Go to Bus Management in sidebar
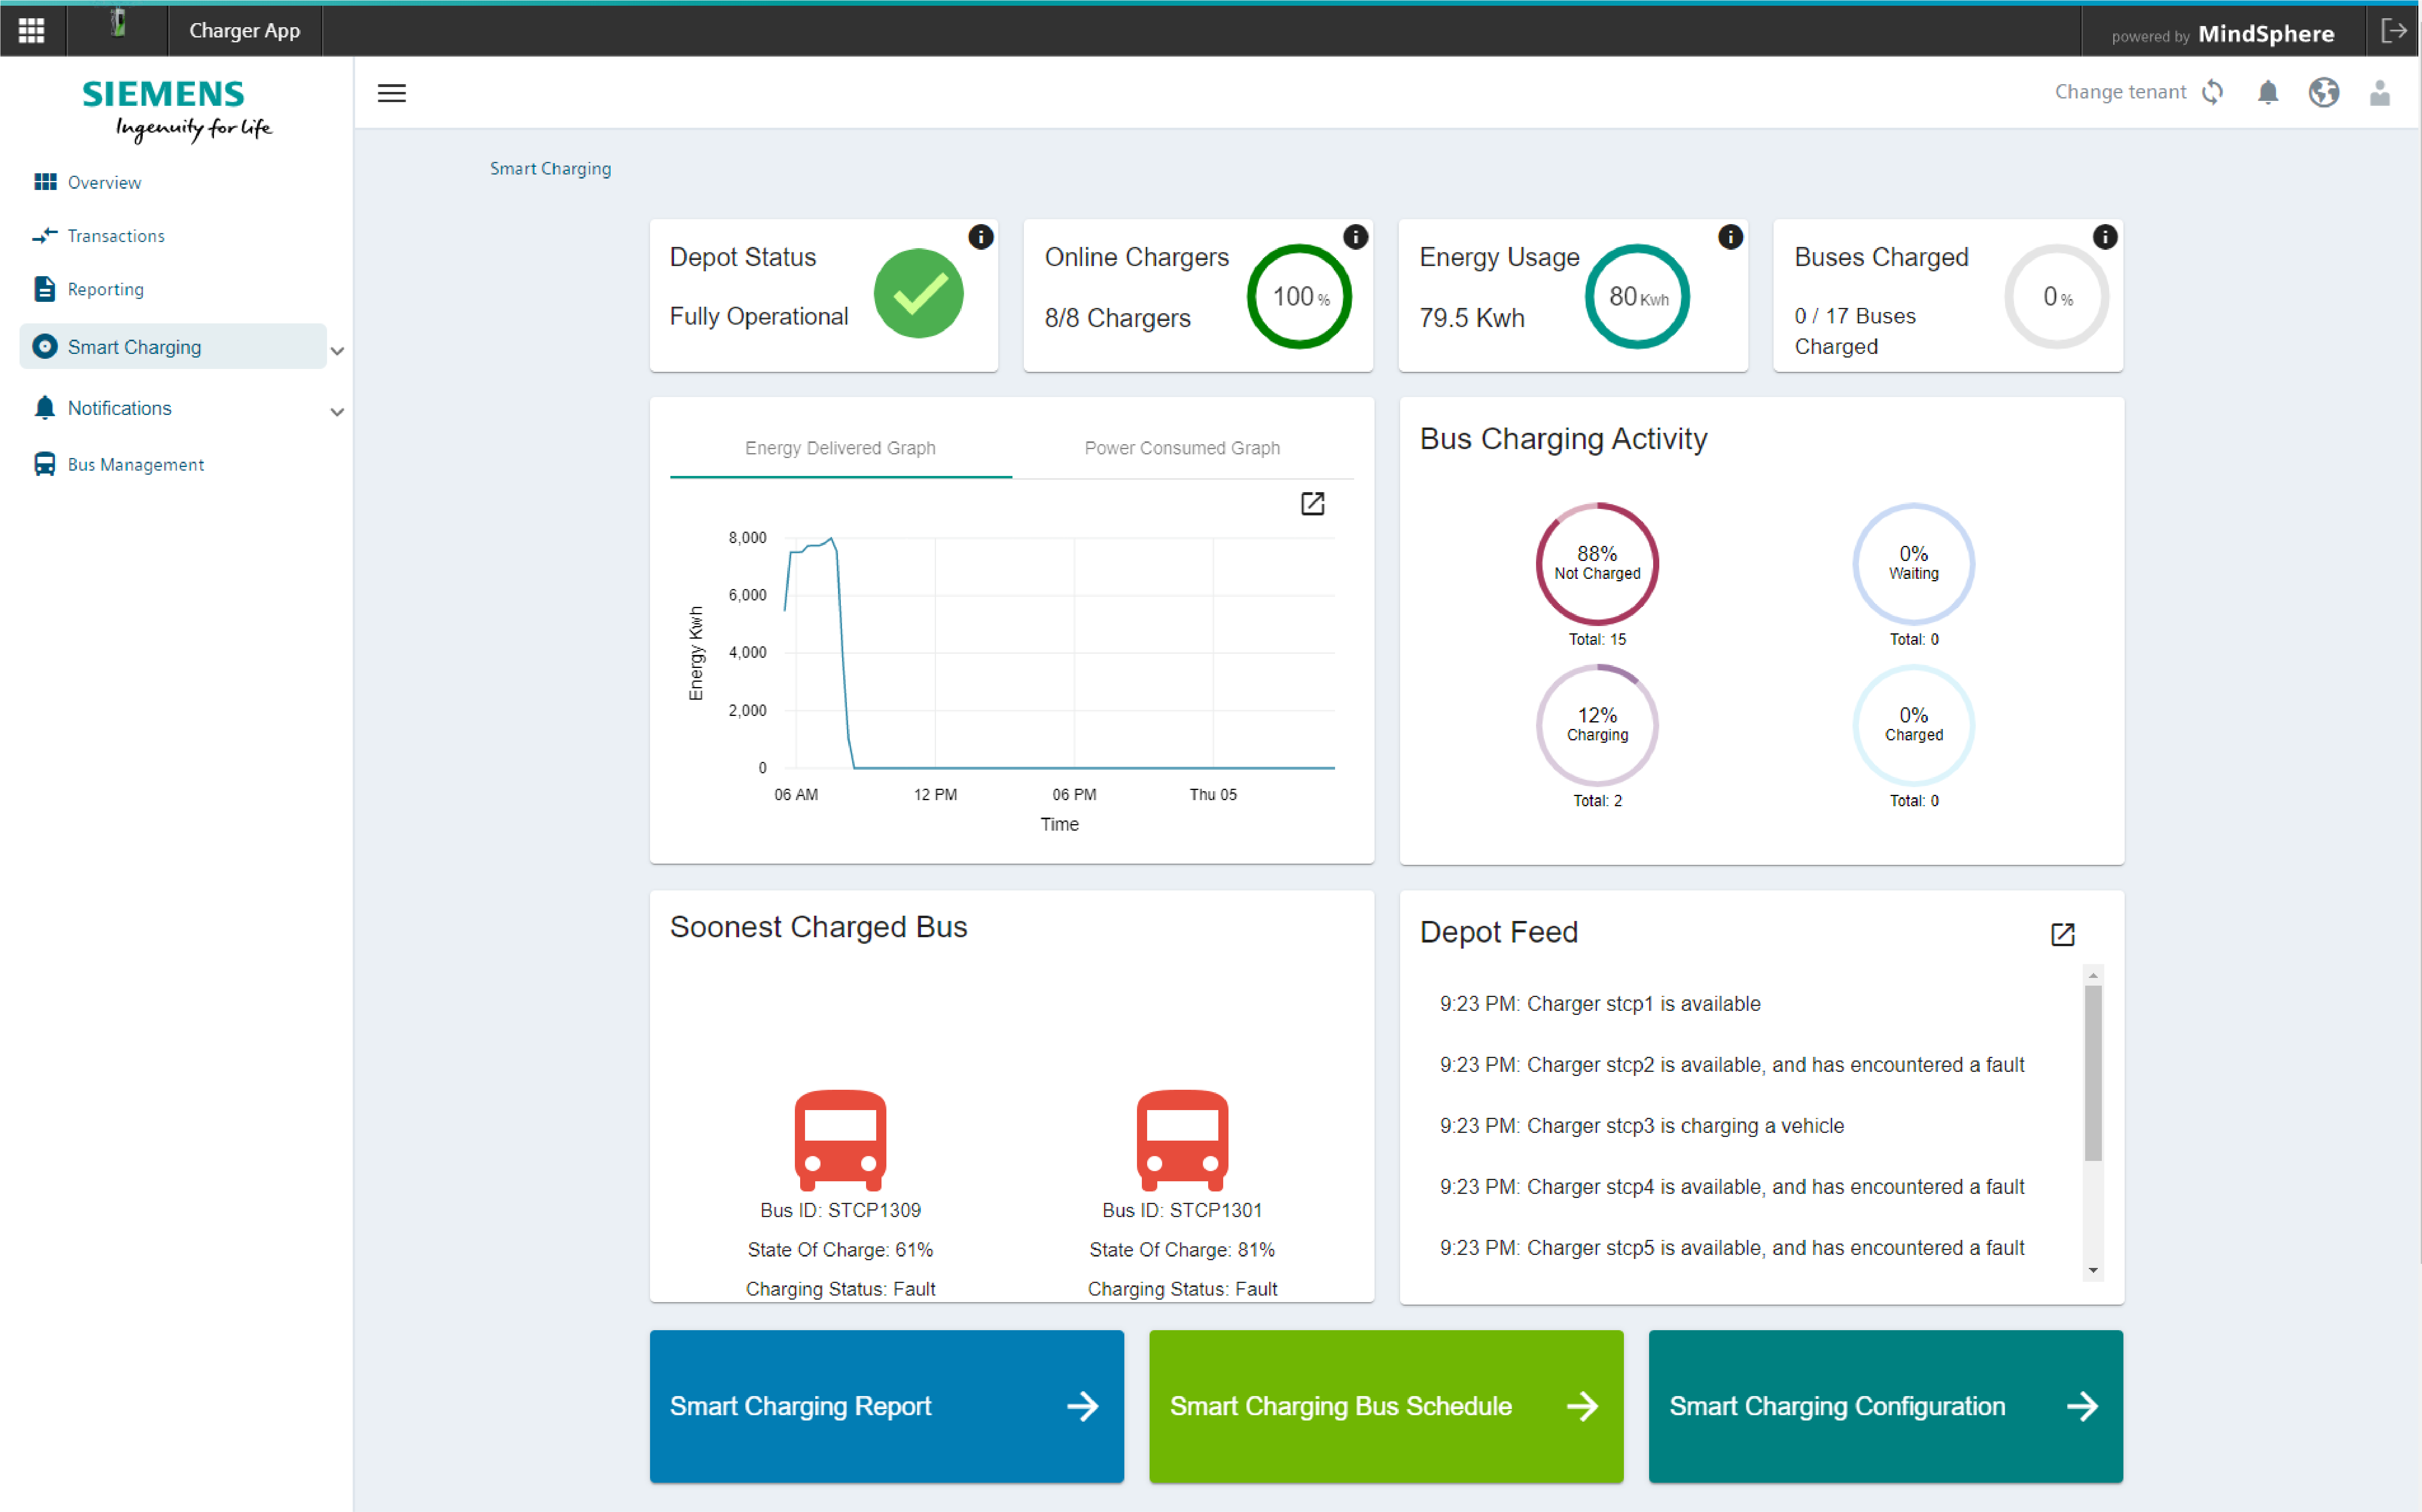The image size is (2422, 1512). point(135,464)
